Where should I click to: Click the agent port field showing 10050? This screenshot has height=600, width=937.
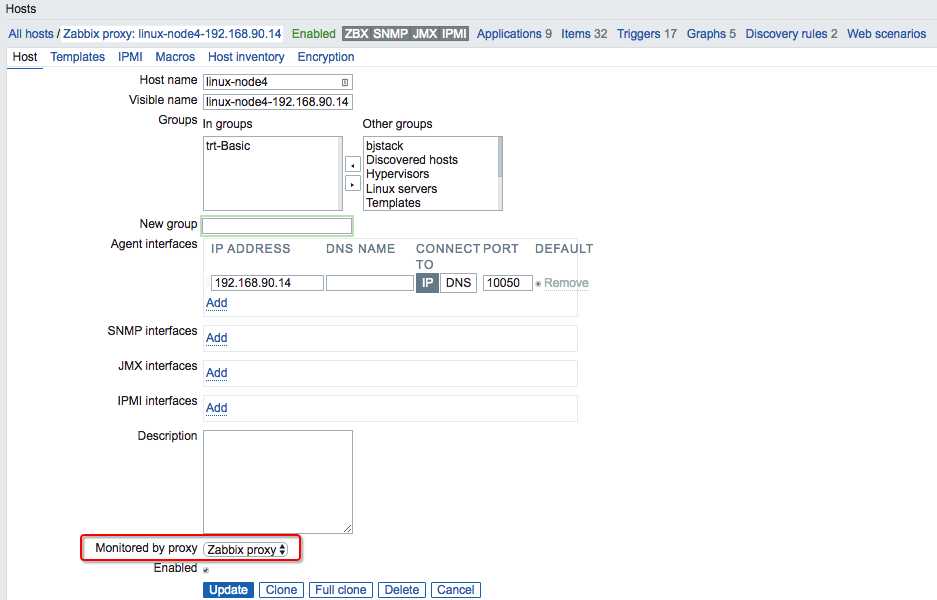coord(507,283)
